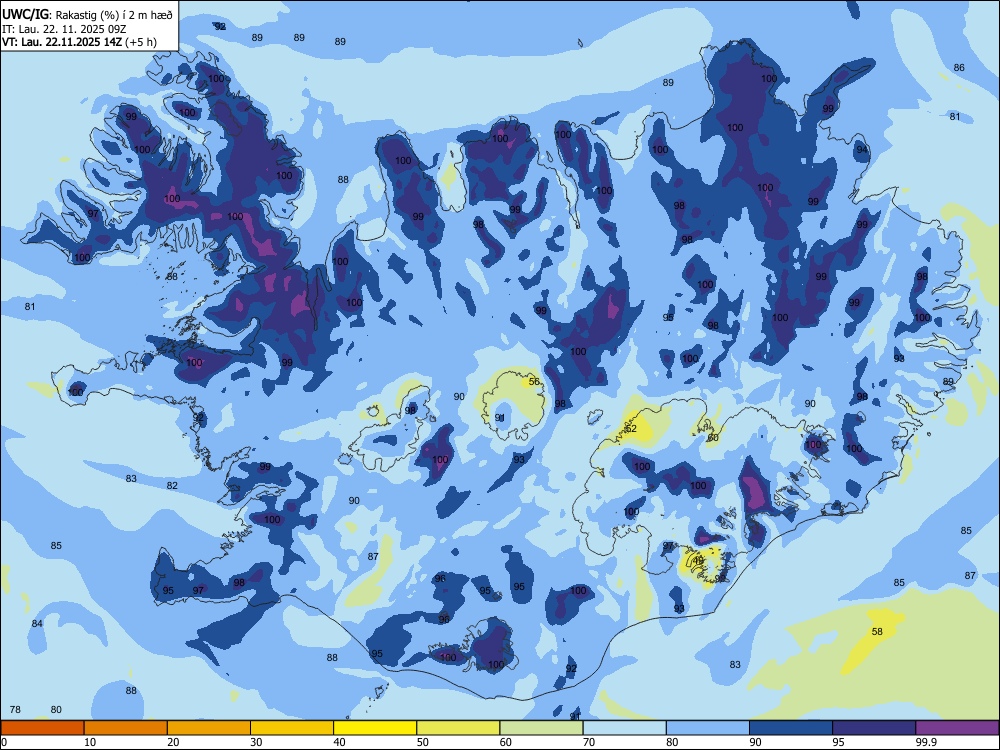The image size is (1000, 750).
Task: Select the pale yellow 50–60 legend swatch
Action: pyautogui.click(x=458, y=728)
